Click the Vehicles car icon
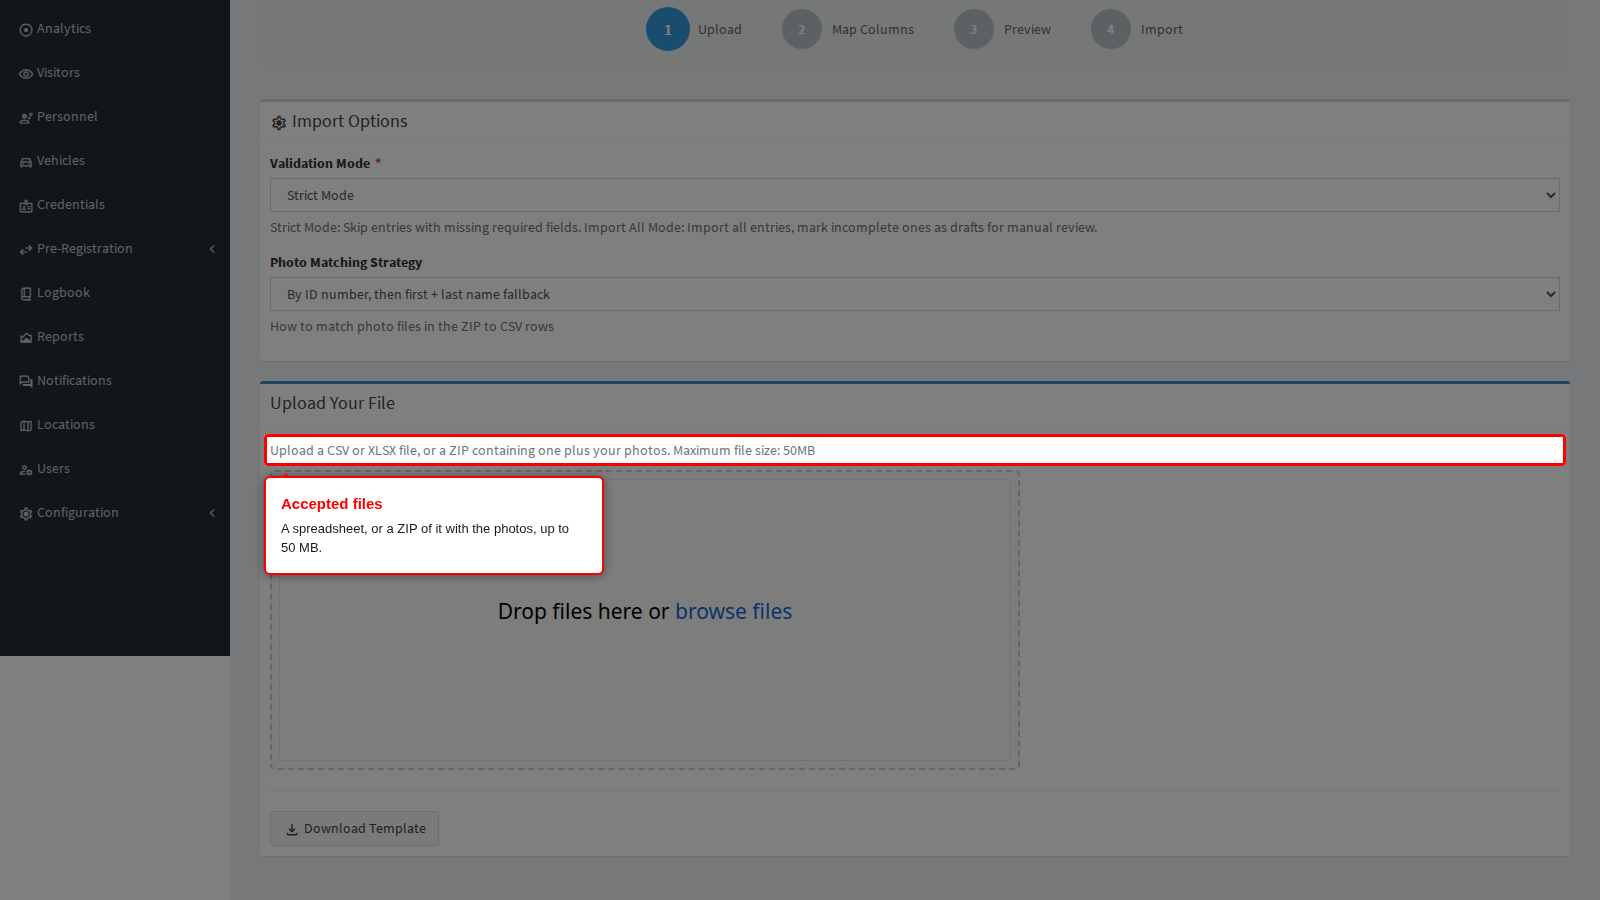 click(26, 162)
